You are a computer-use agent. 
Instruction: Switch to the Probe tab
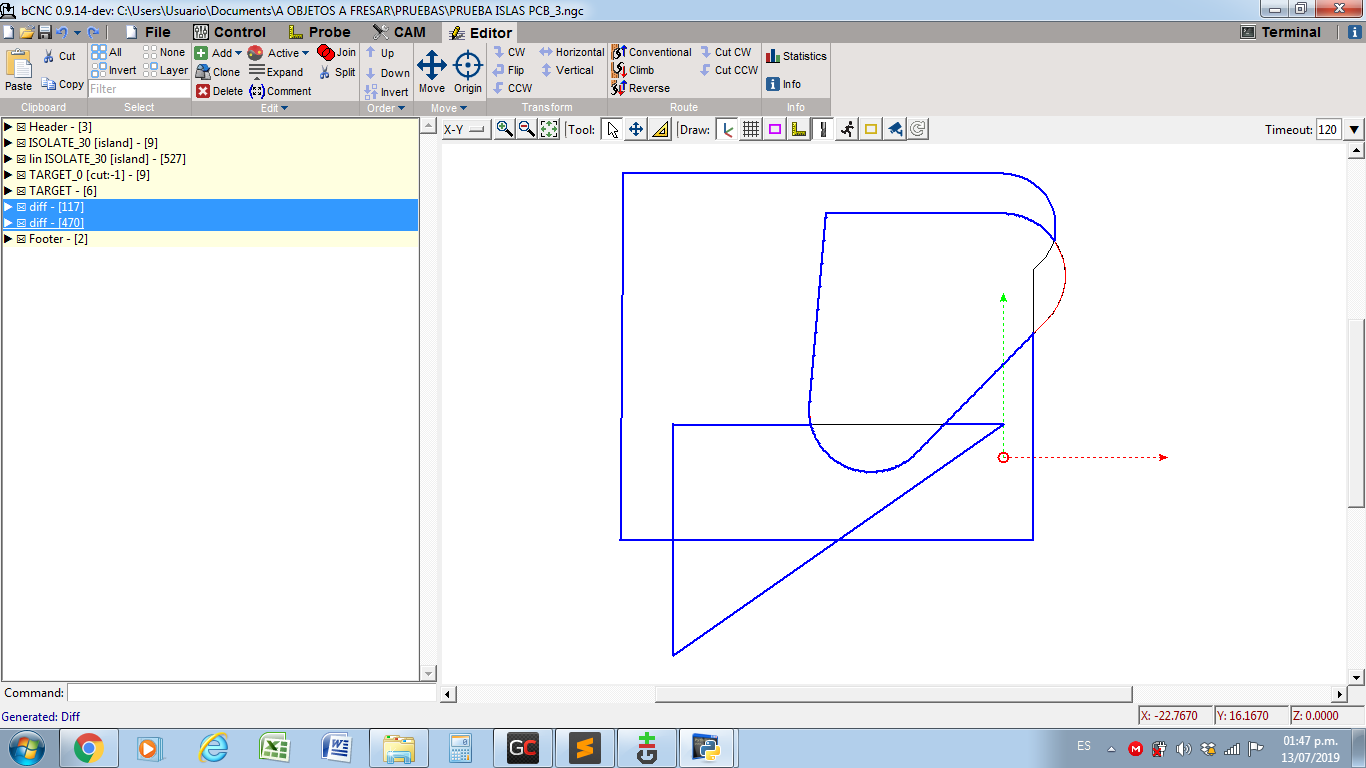pos(319,32)
